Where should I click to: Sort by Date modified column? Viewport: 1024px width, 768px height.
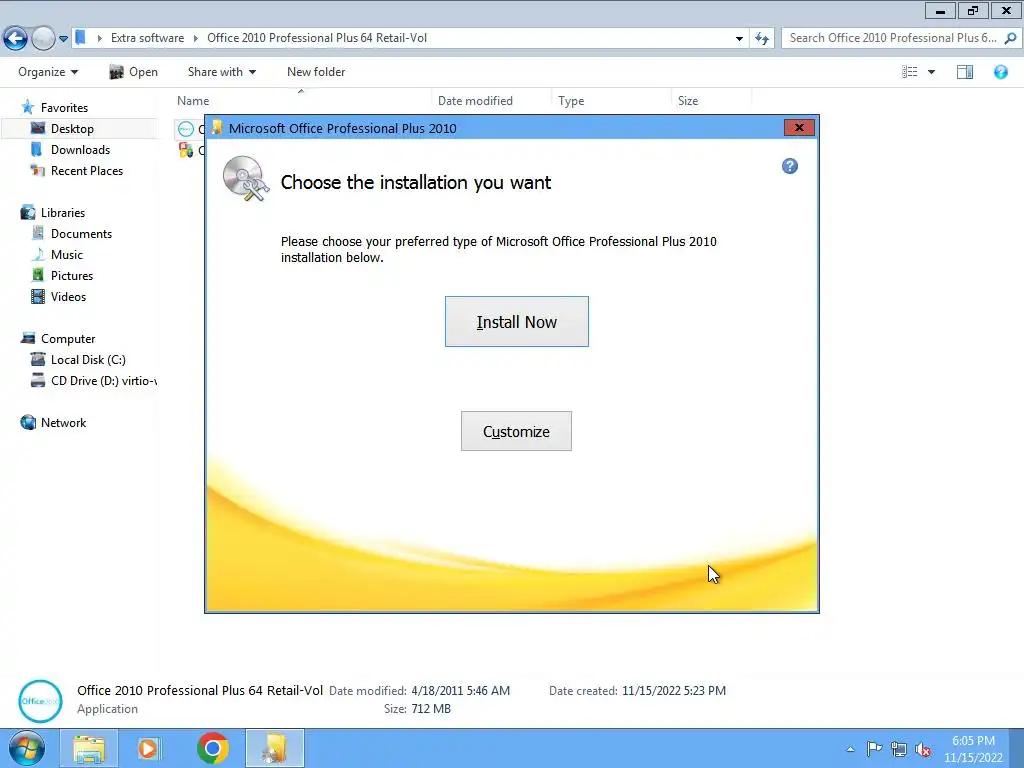[x=475, y=101]
